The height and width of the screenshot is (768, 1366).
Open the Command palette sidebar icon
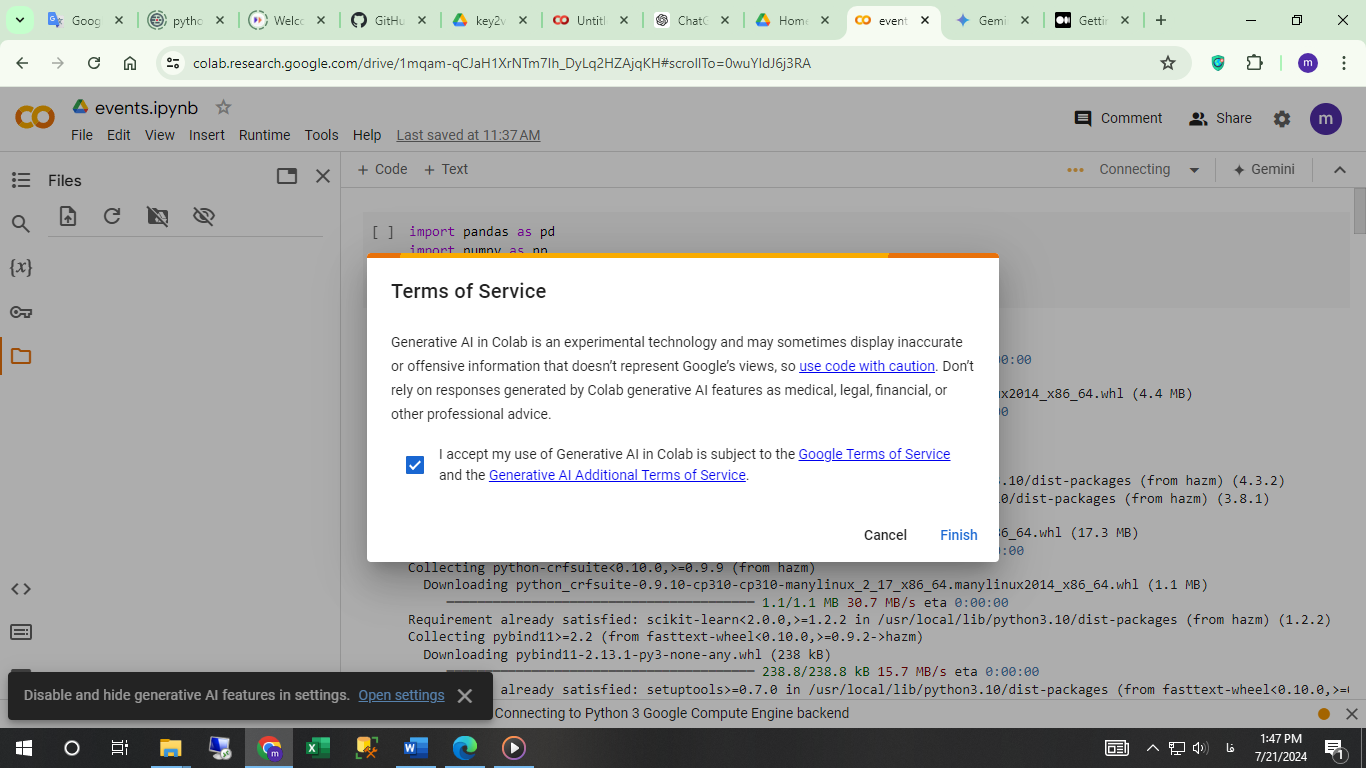[21, 632]
